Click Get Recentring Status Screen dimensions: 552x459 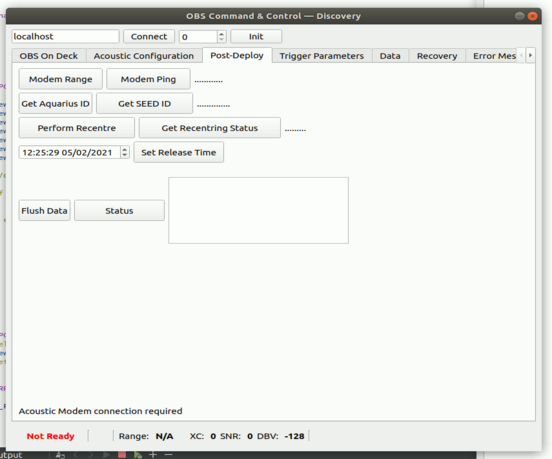[x=209, y=128]
